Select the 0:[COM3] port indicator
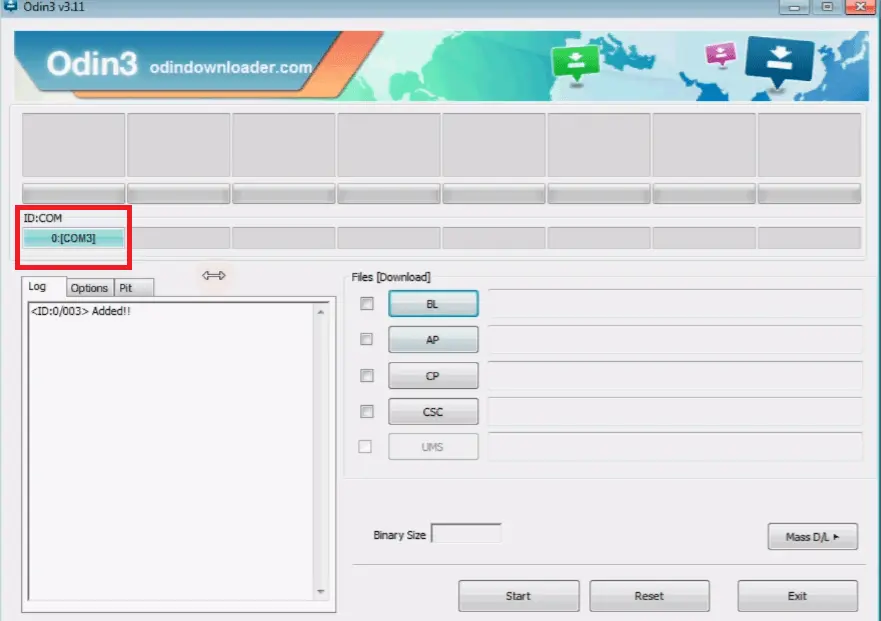Image resolution: width=881 pixels, height=621 pixels. pos(74,238)
